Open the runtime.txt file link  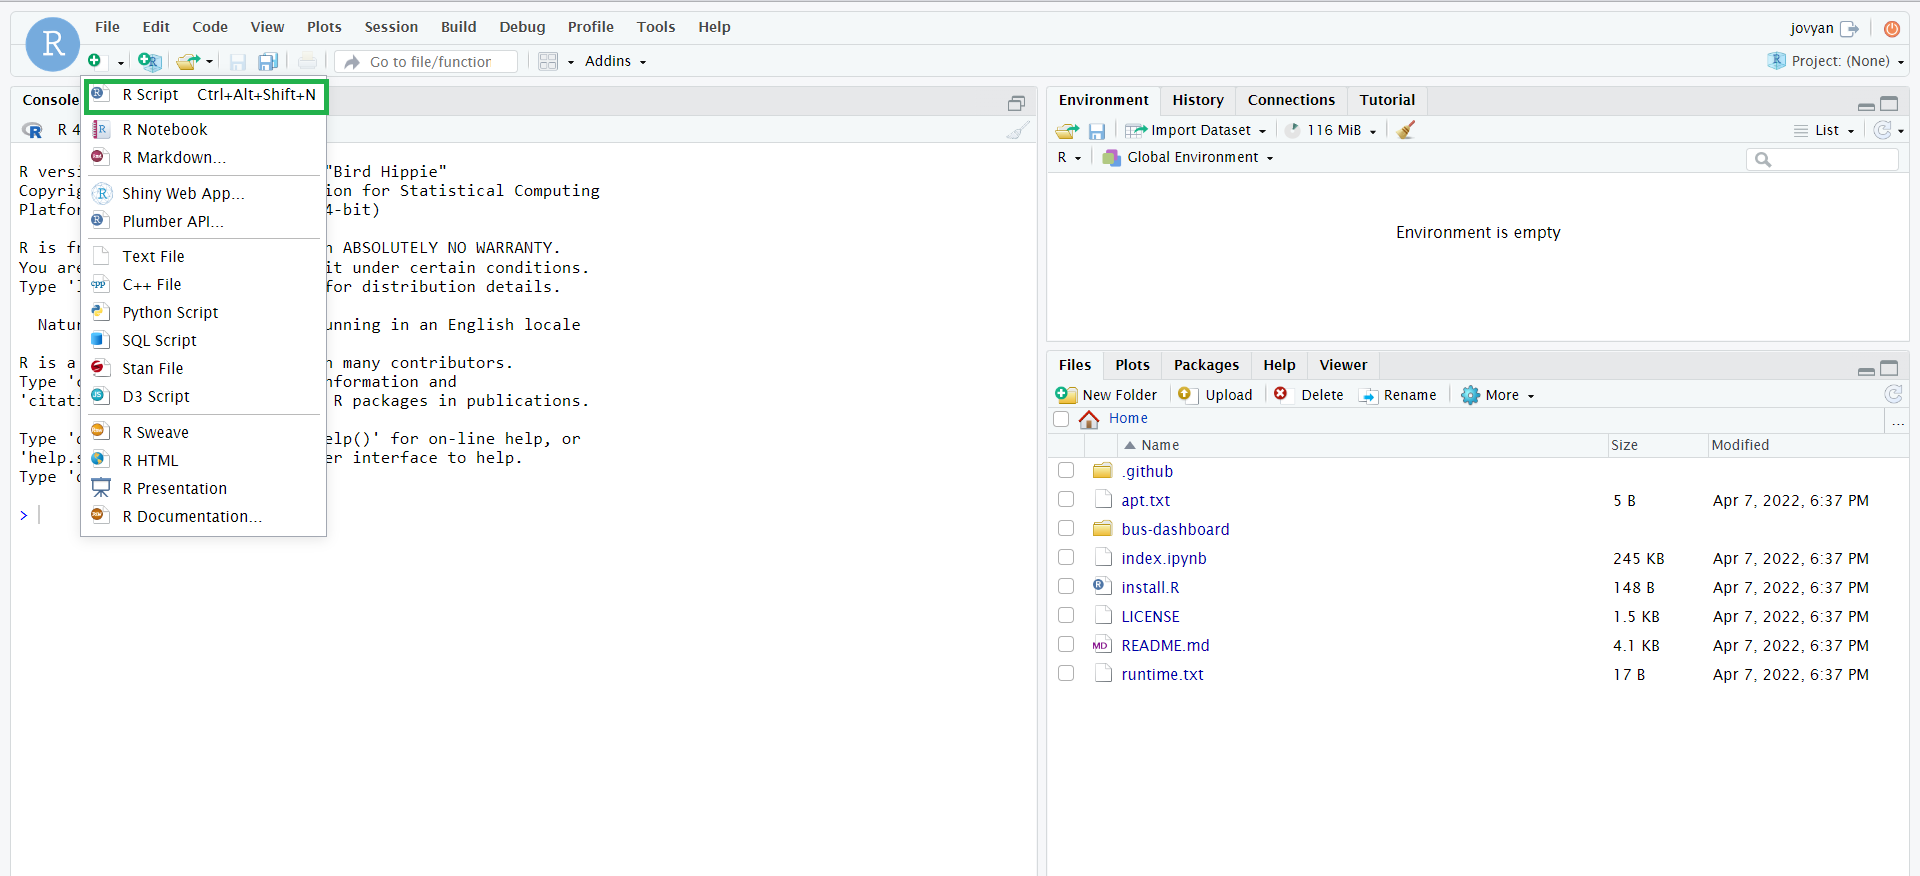1162,674
